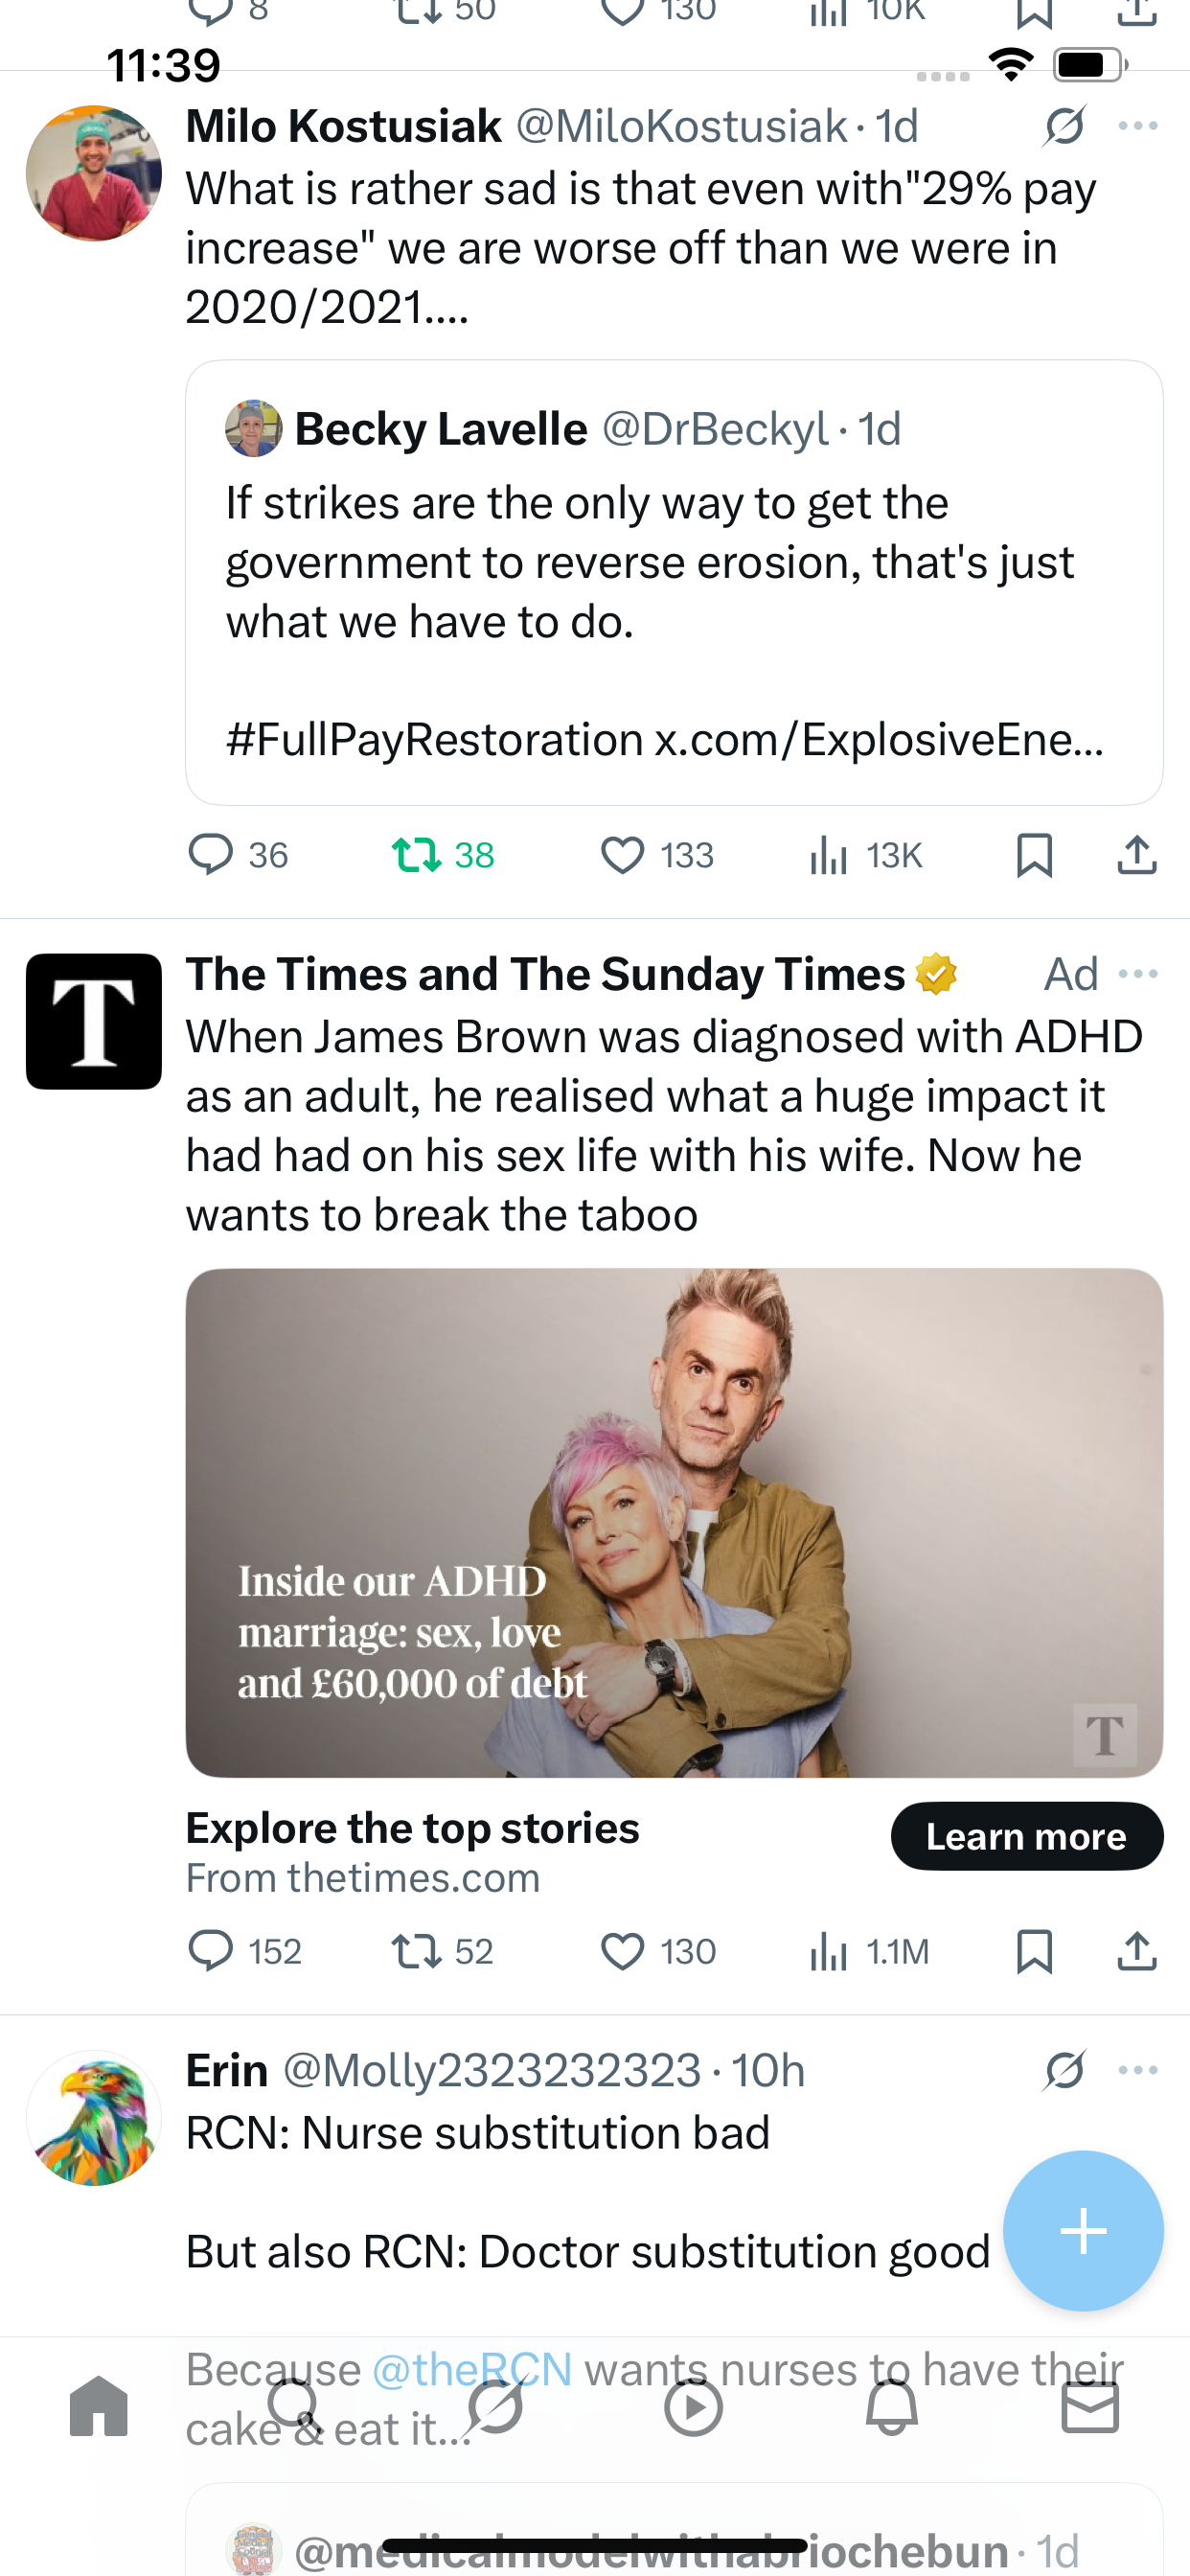Viewport: 1190px width, 2576px height.
Task: Compose a new post
Action: 1083,2230
